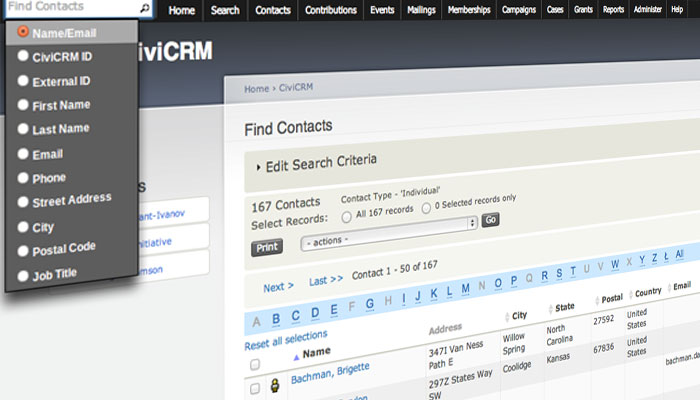Open the Search menu
The width and height of the screenshot is (700, 400).
(x=225, y=10)
